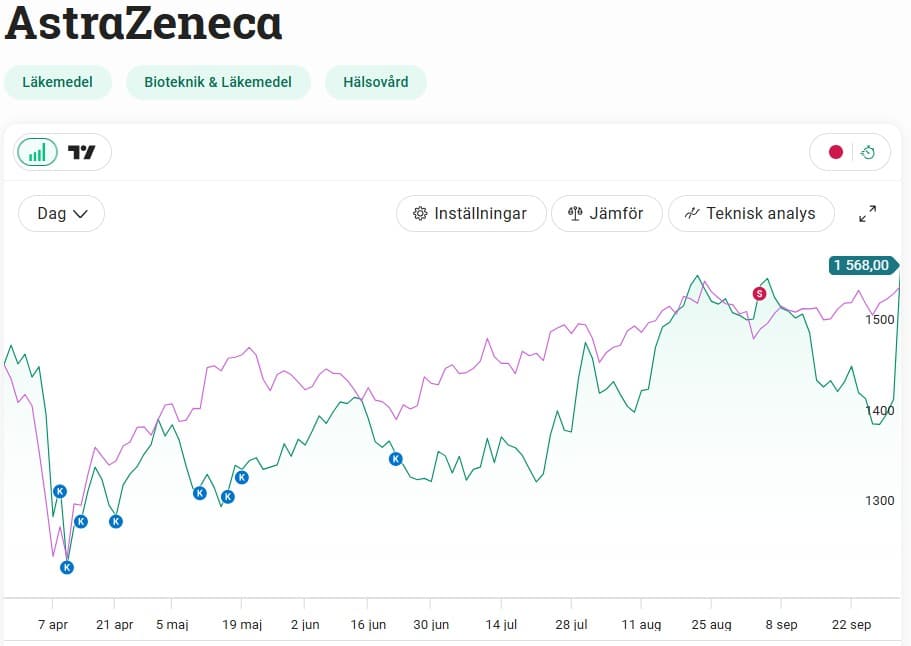Open Inställningar chart settings
The width and height of the screenshot is (911, 646).
click(x=471, y=213)
